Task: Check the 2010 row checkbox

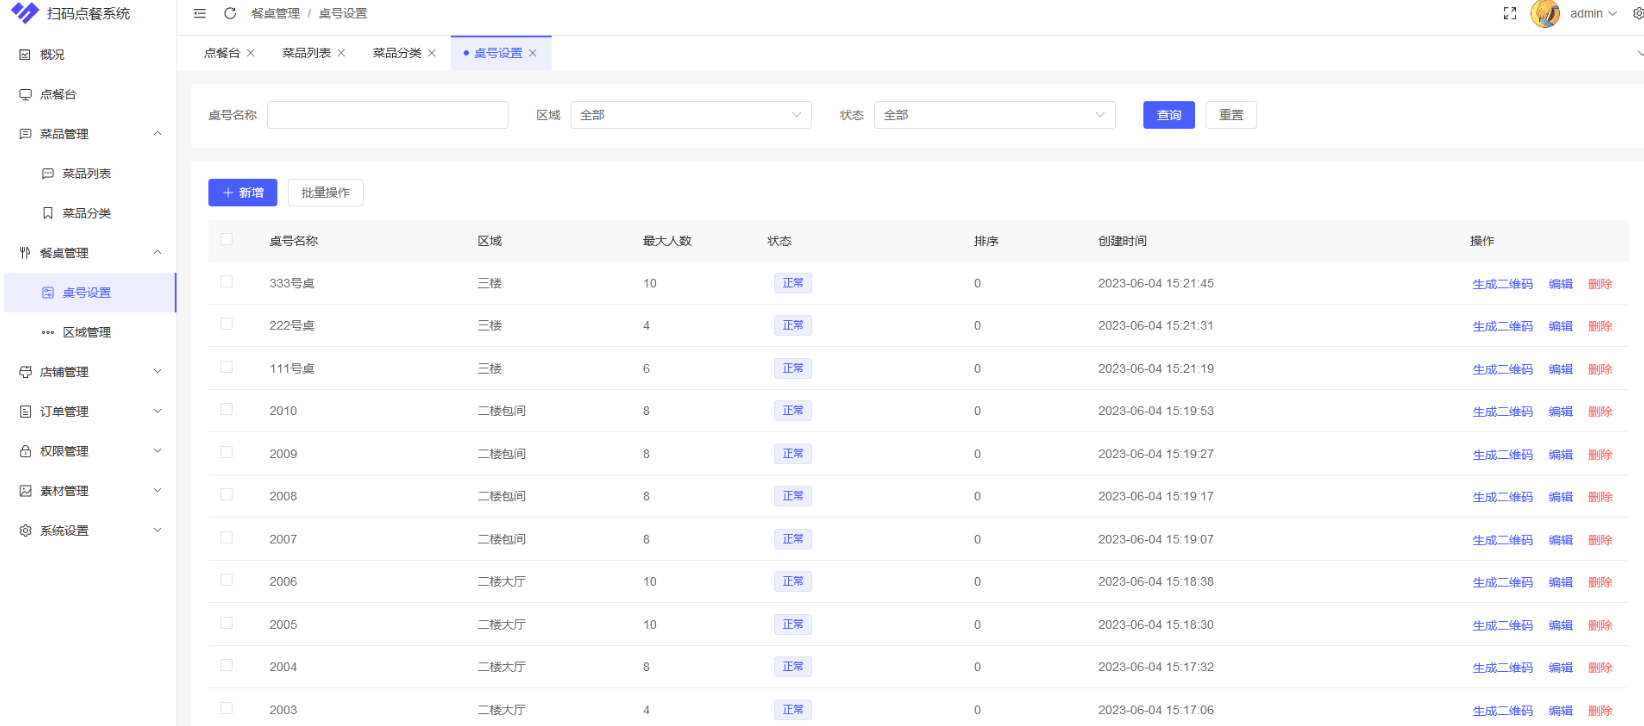Action: coord(227,409)
